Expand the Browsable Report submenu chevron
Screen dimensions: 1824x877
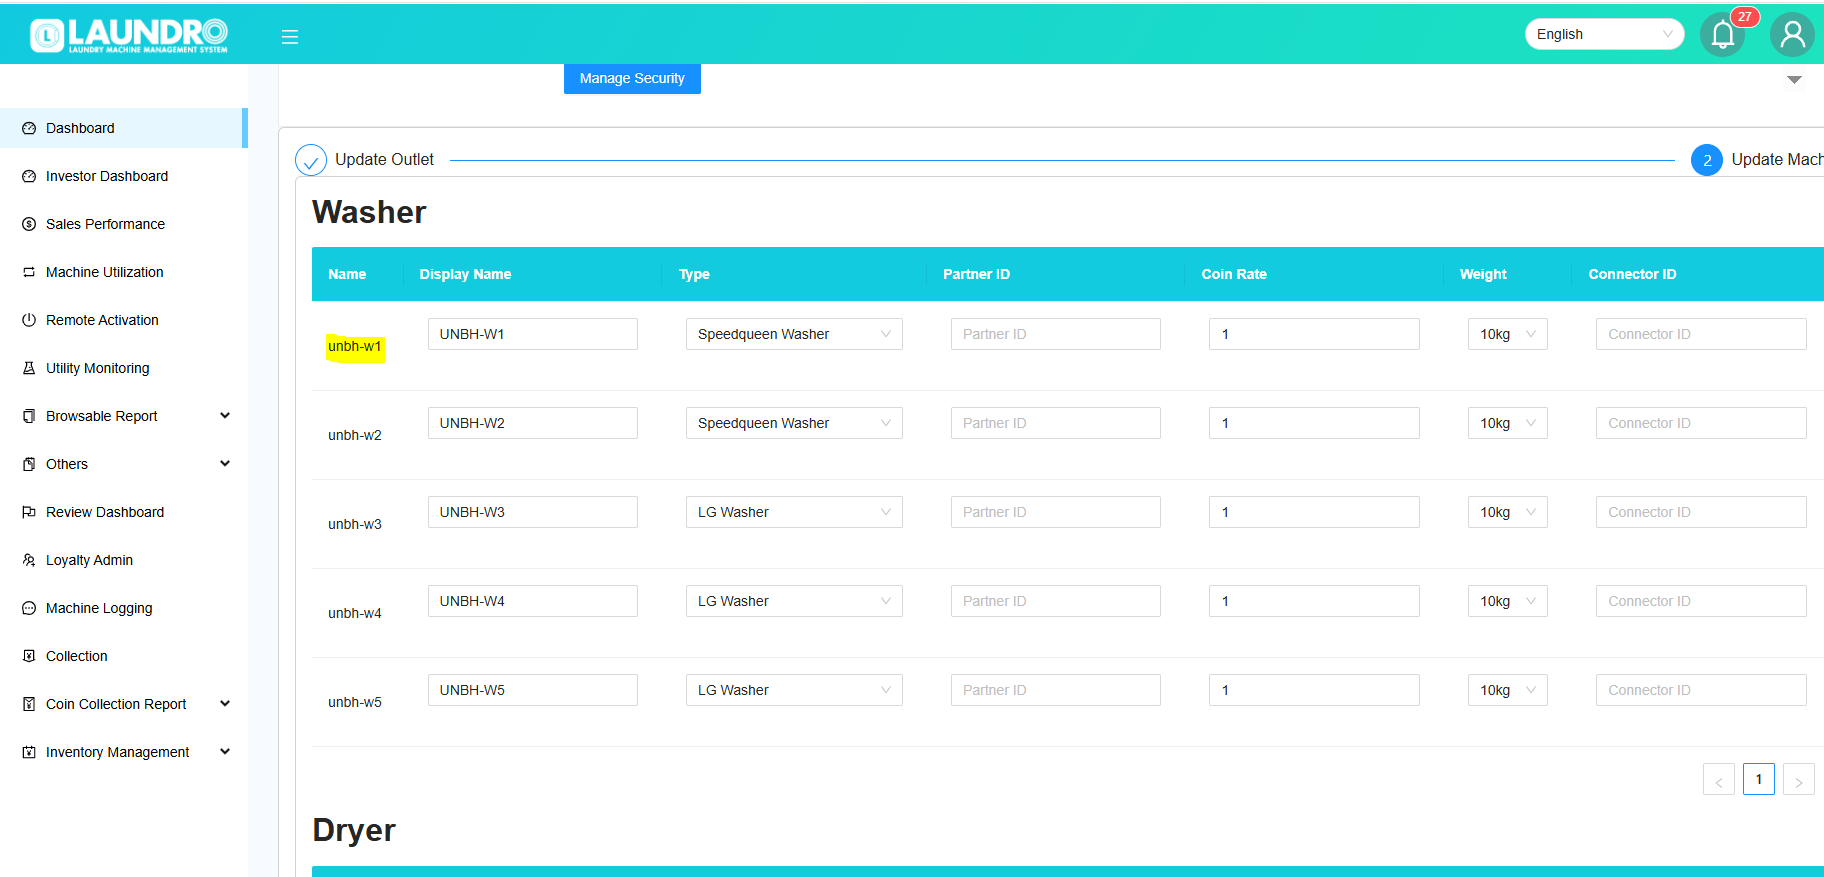[225, 416]
